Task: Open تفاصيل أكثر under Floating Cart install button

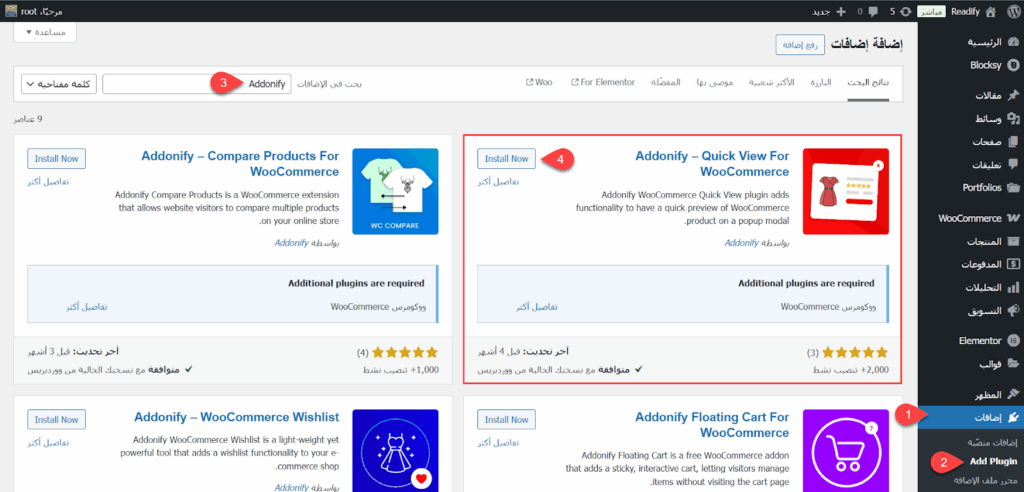Action: (498, 442)
